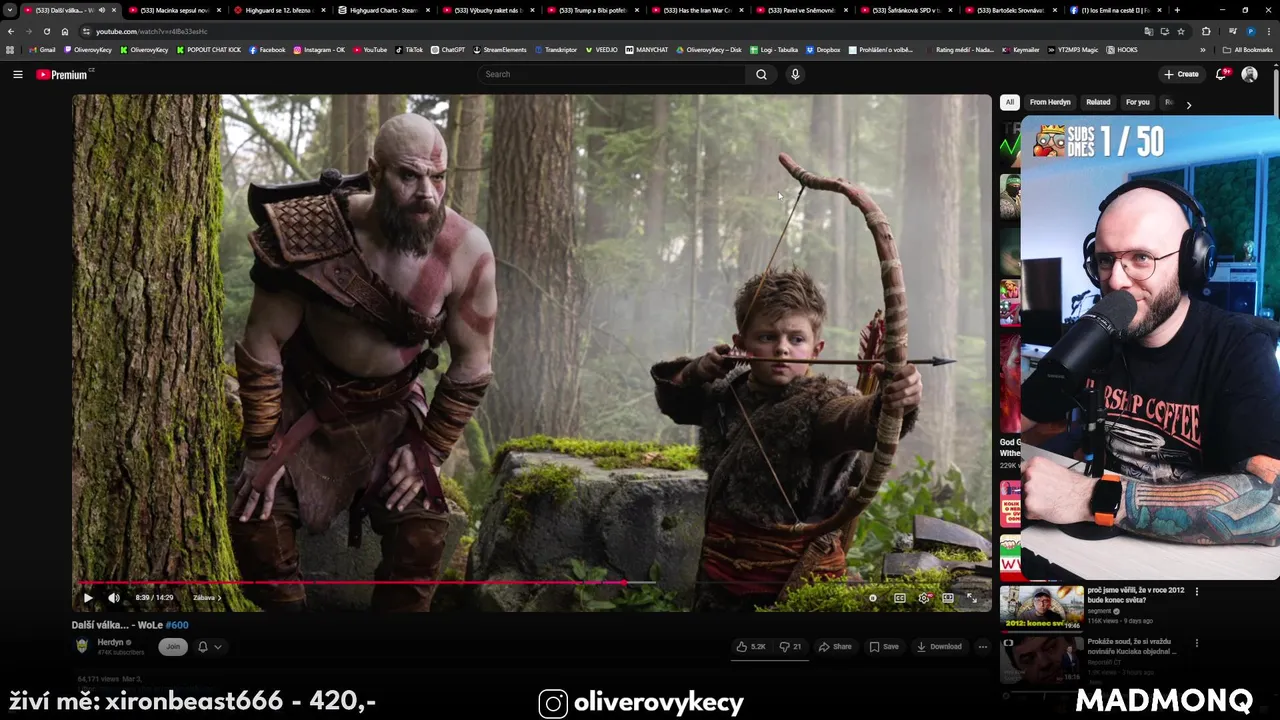Image resolution: width=1280 pixels, height=720 pixels.
Task: Open the Facebook bookmark
Action: [x=267, y=50]
